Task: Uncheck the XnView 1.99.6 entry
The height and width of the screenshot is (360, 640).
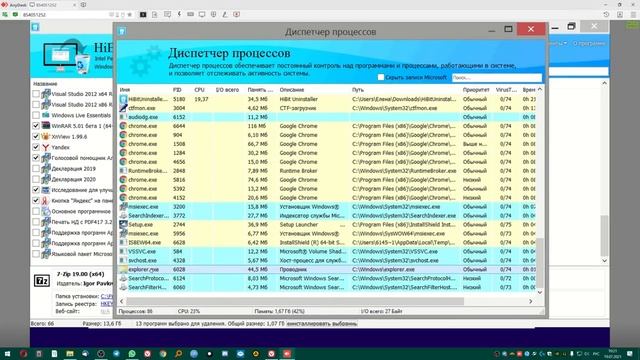Action: pos(36,136)
